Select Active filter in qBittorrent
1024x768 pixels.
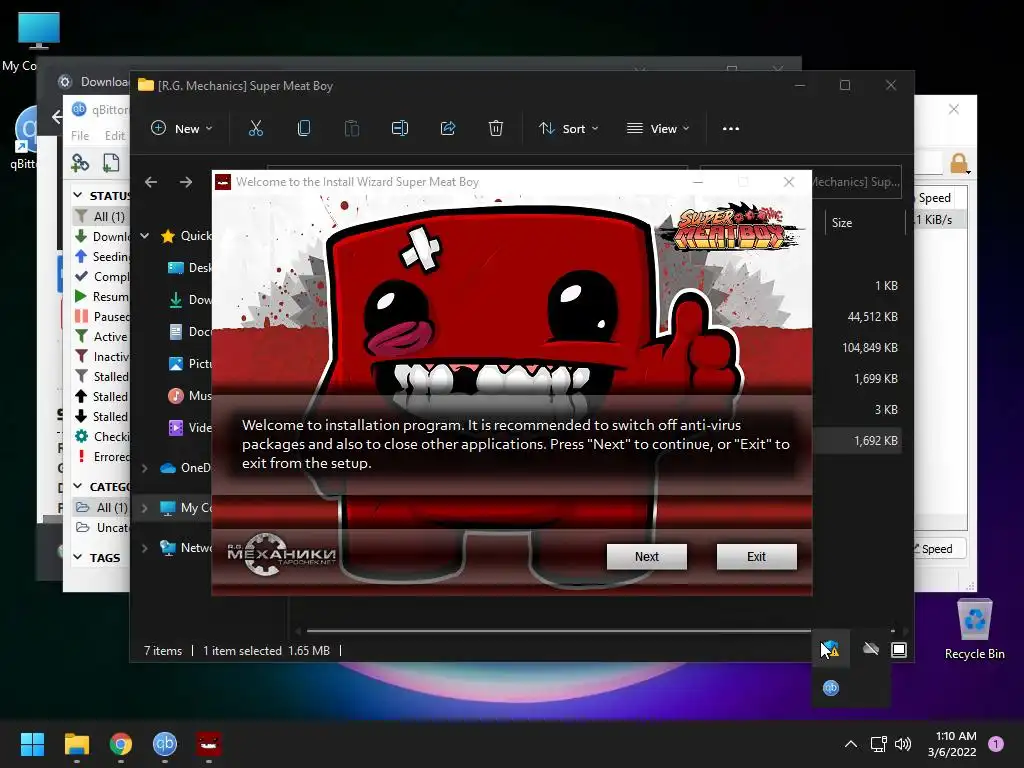[x=102, y=337]
